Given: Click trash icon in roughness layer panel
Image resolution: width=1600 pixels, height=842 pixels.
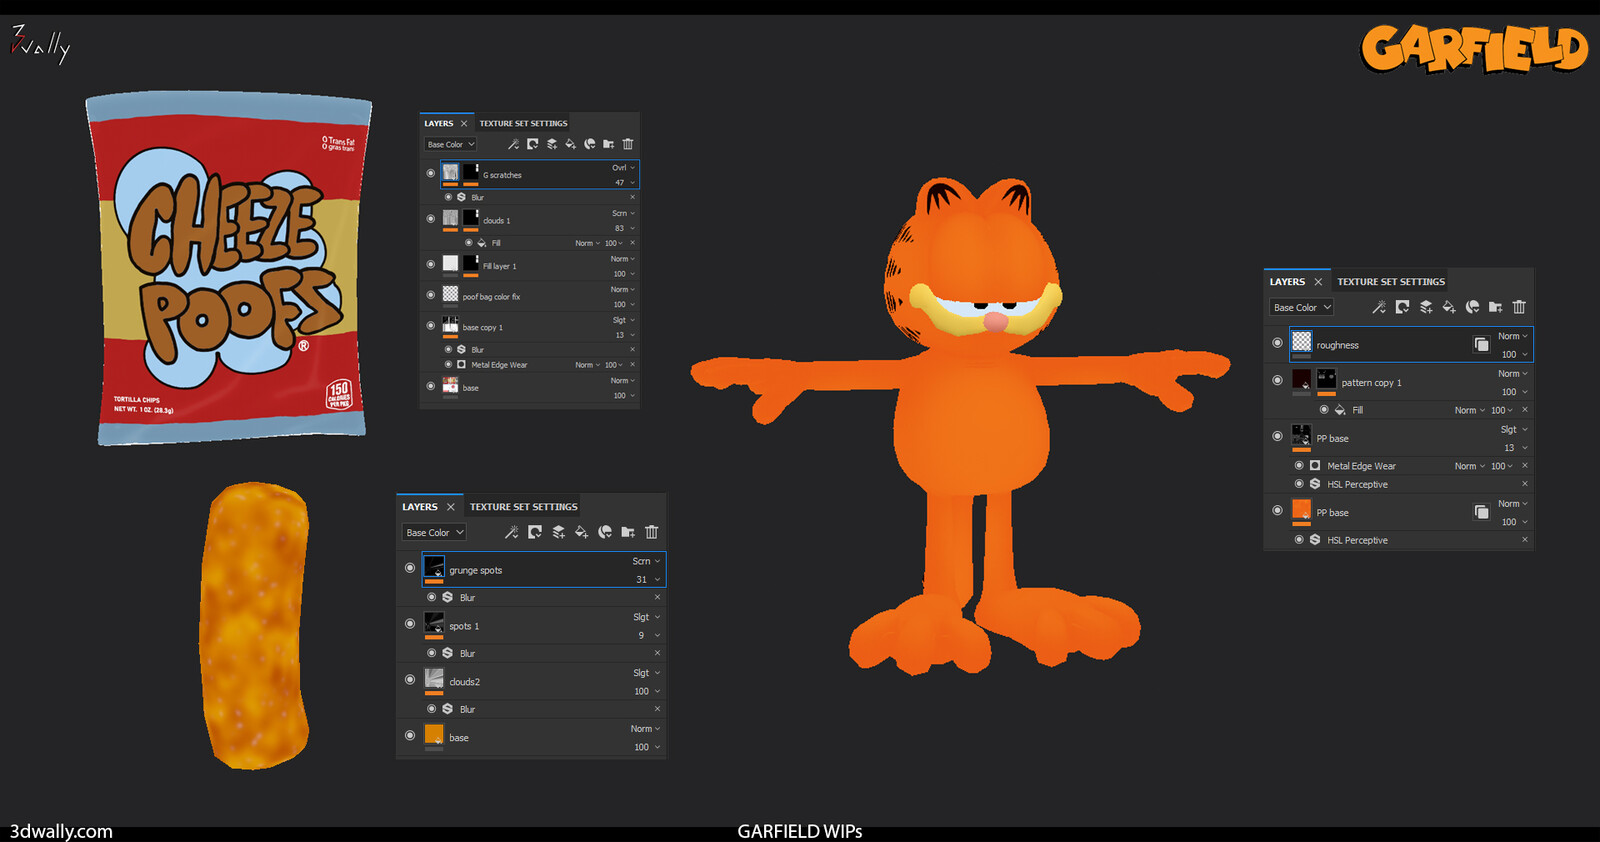Looking at the screenshot, I should coord(1519,307).
